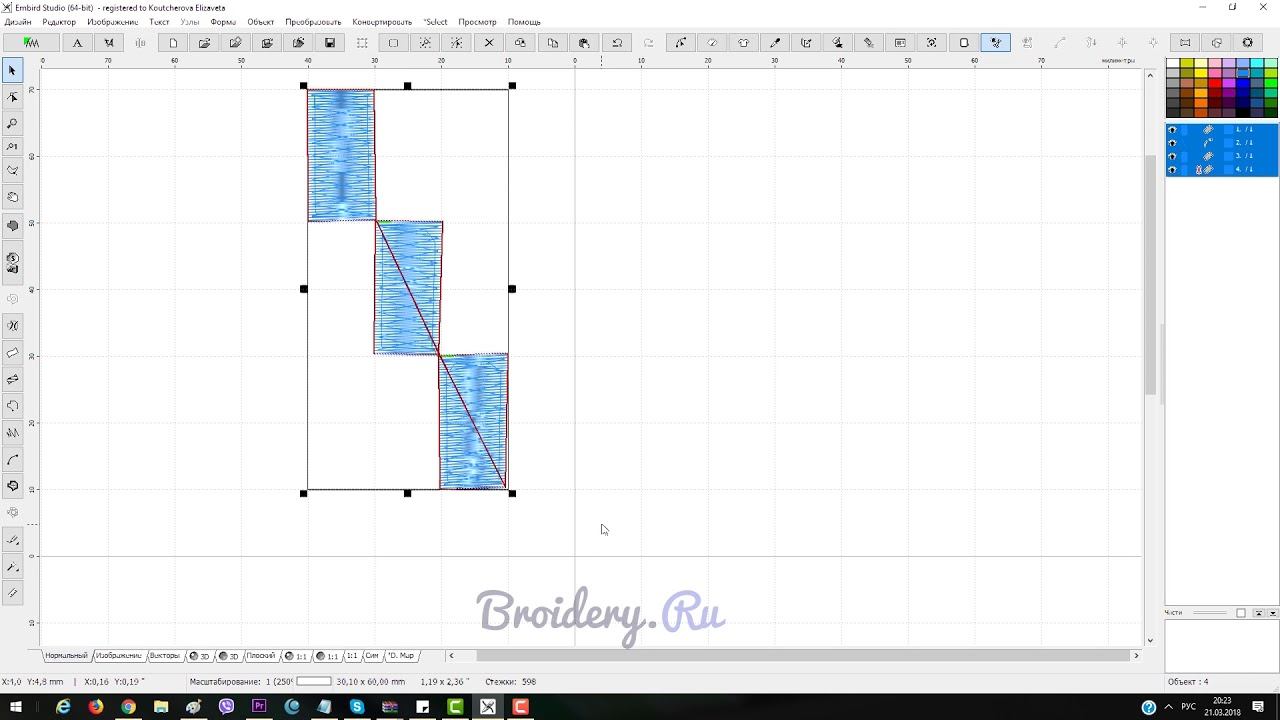Switch to the Плоский view tab
Screen dimensions: 1280x720
(x=260, y=656)
